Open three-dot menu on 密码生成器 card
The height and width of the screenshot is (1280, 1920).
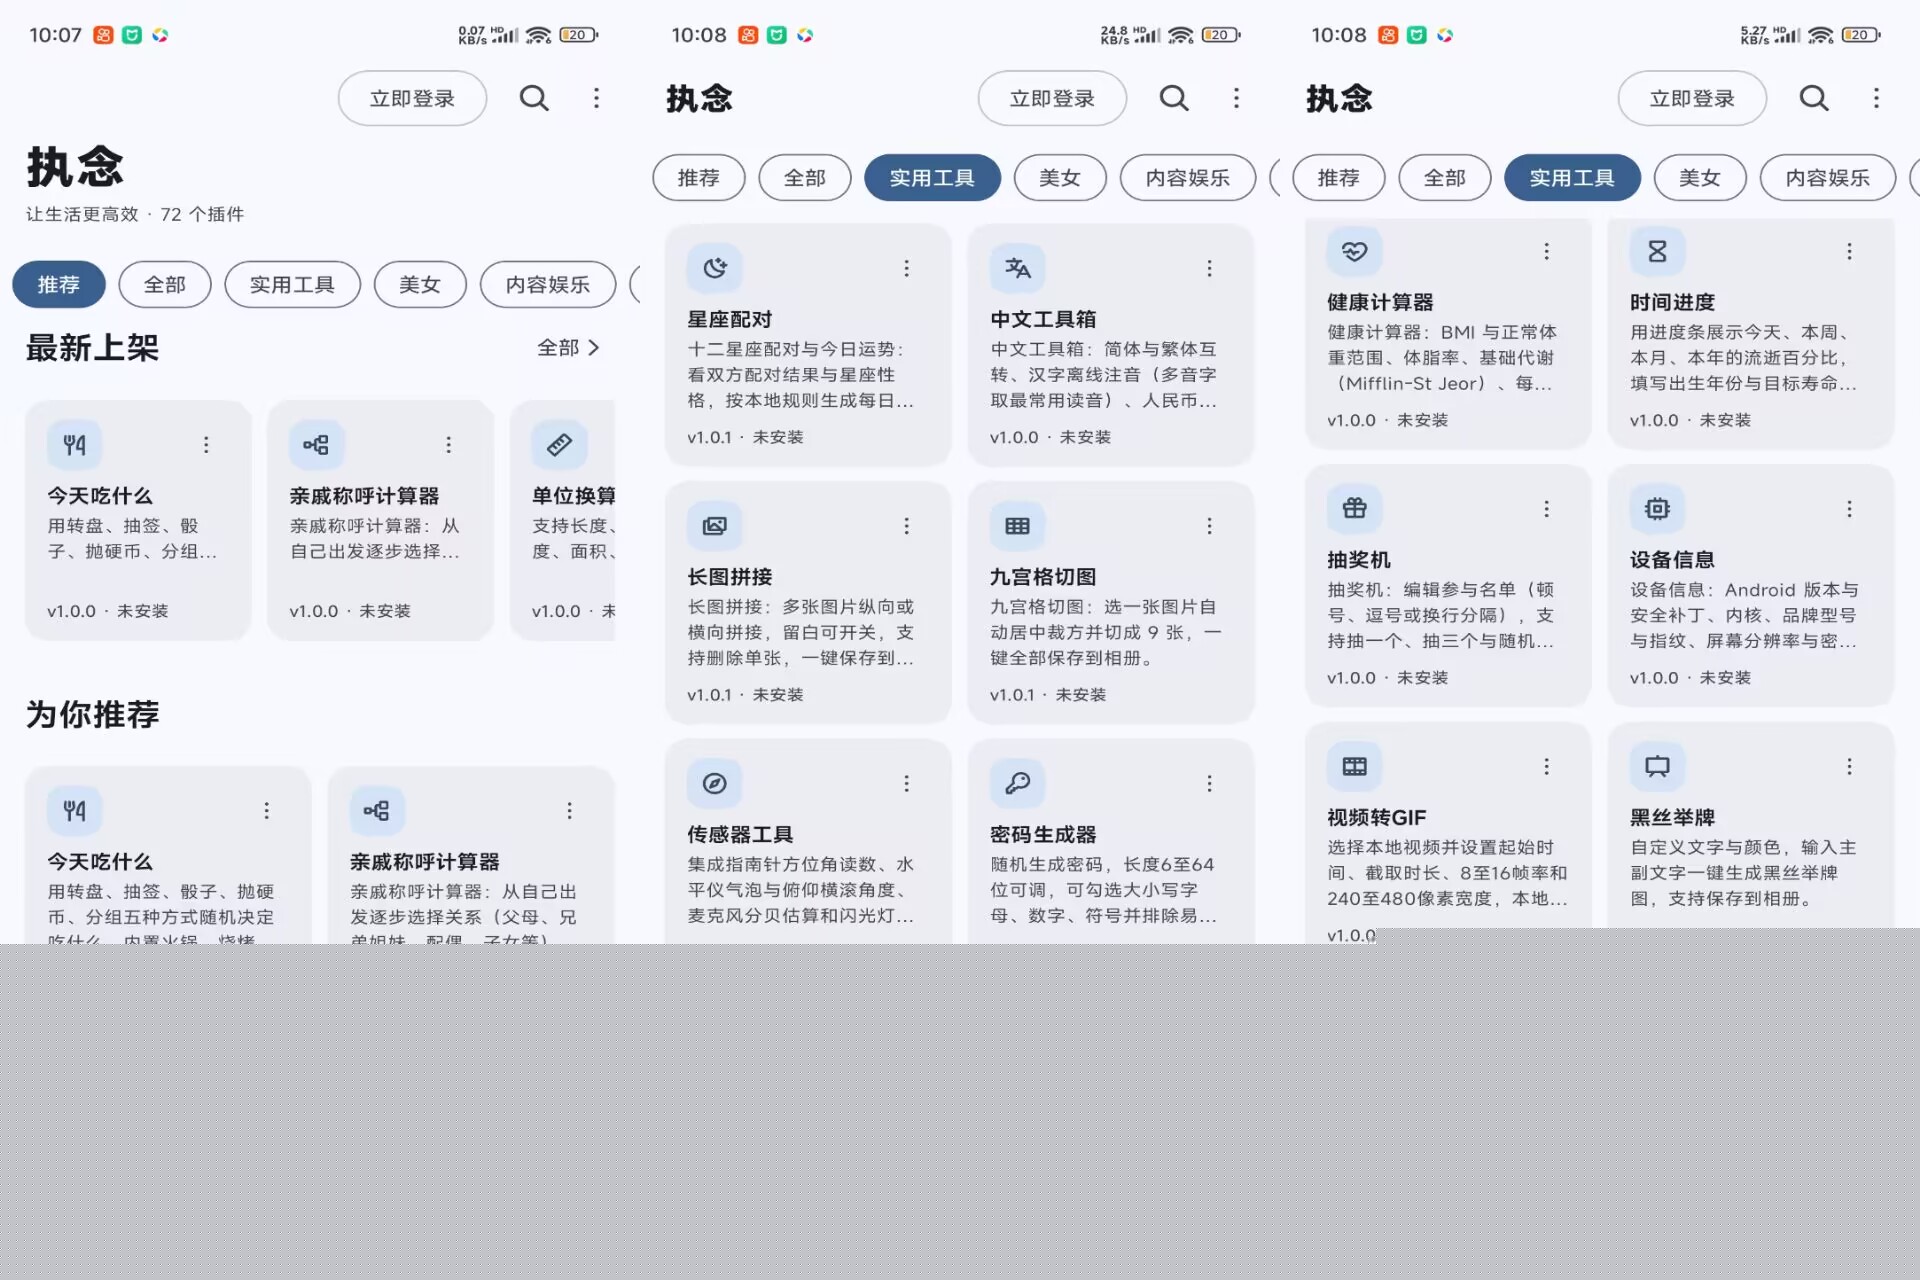tap(1209, 783)
